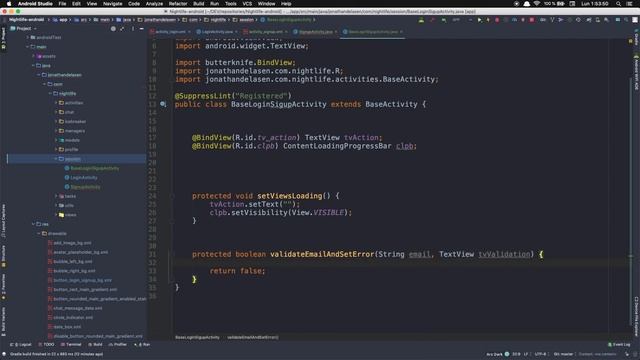Expand the chat package

[x=56, y=112]
